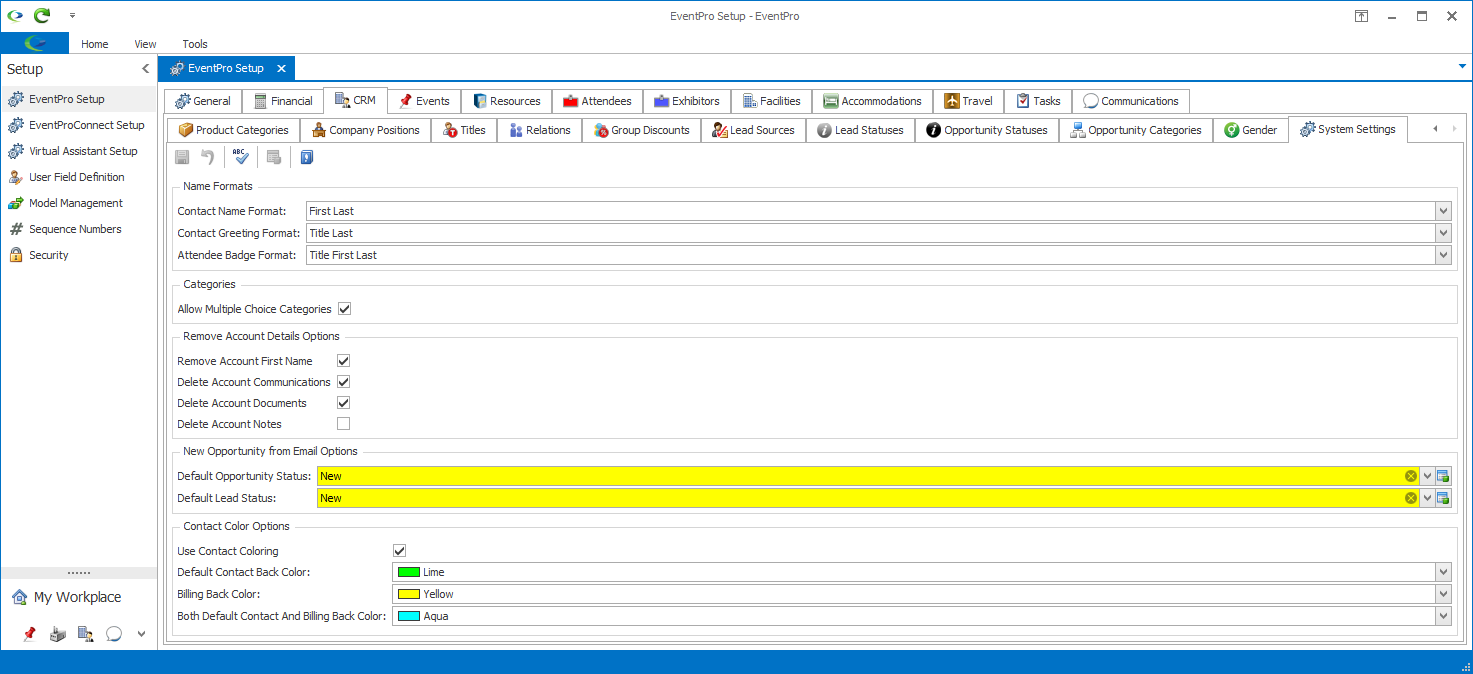Expand the Default Lead Status dropdown arrow
Viewport: 1473px width, 674px height.
click(1427, 498)
